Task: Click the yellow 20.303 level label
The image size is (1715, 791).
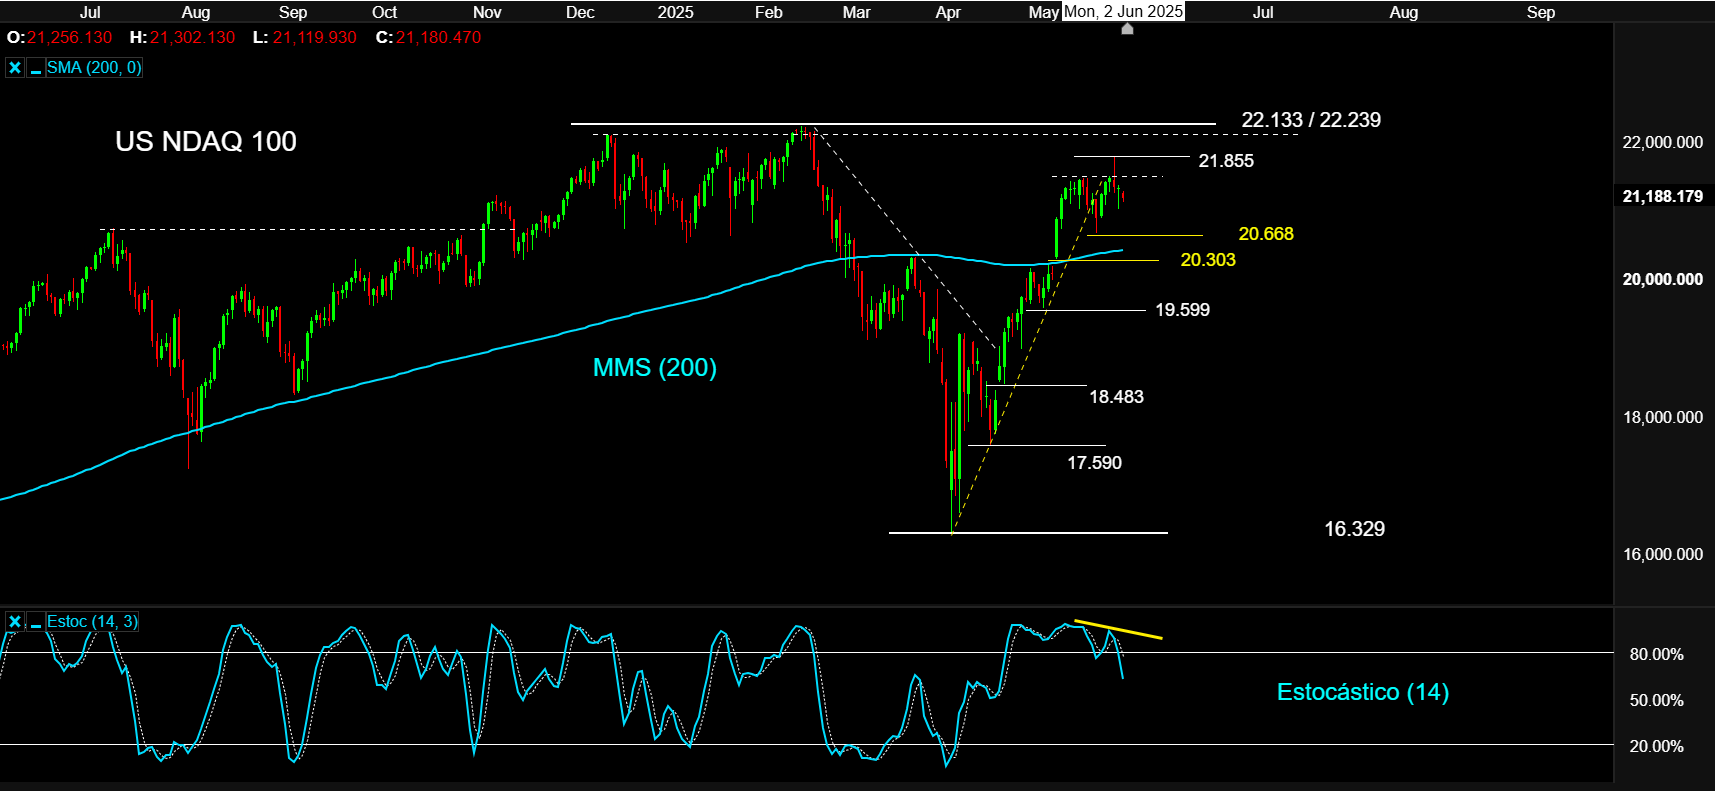Action: point(1208,260)
